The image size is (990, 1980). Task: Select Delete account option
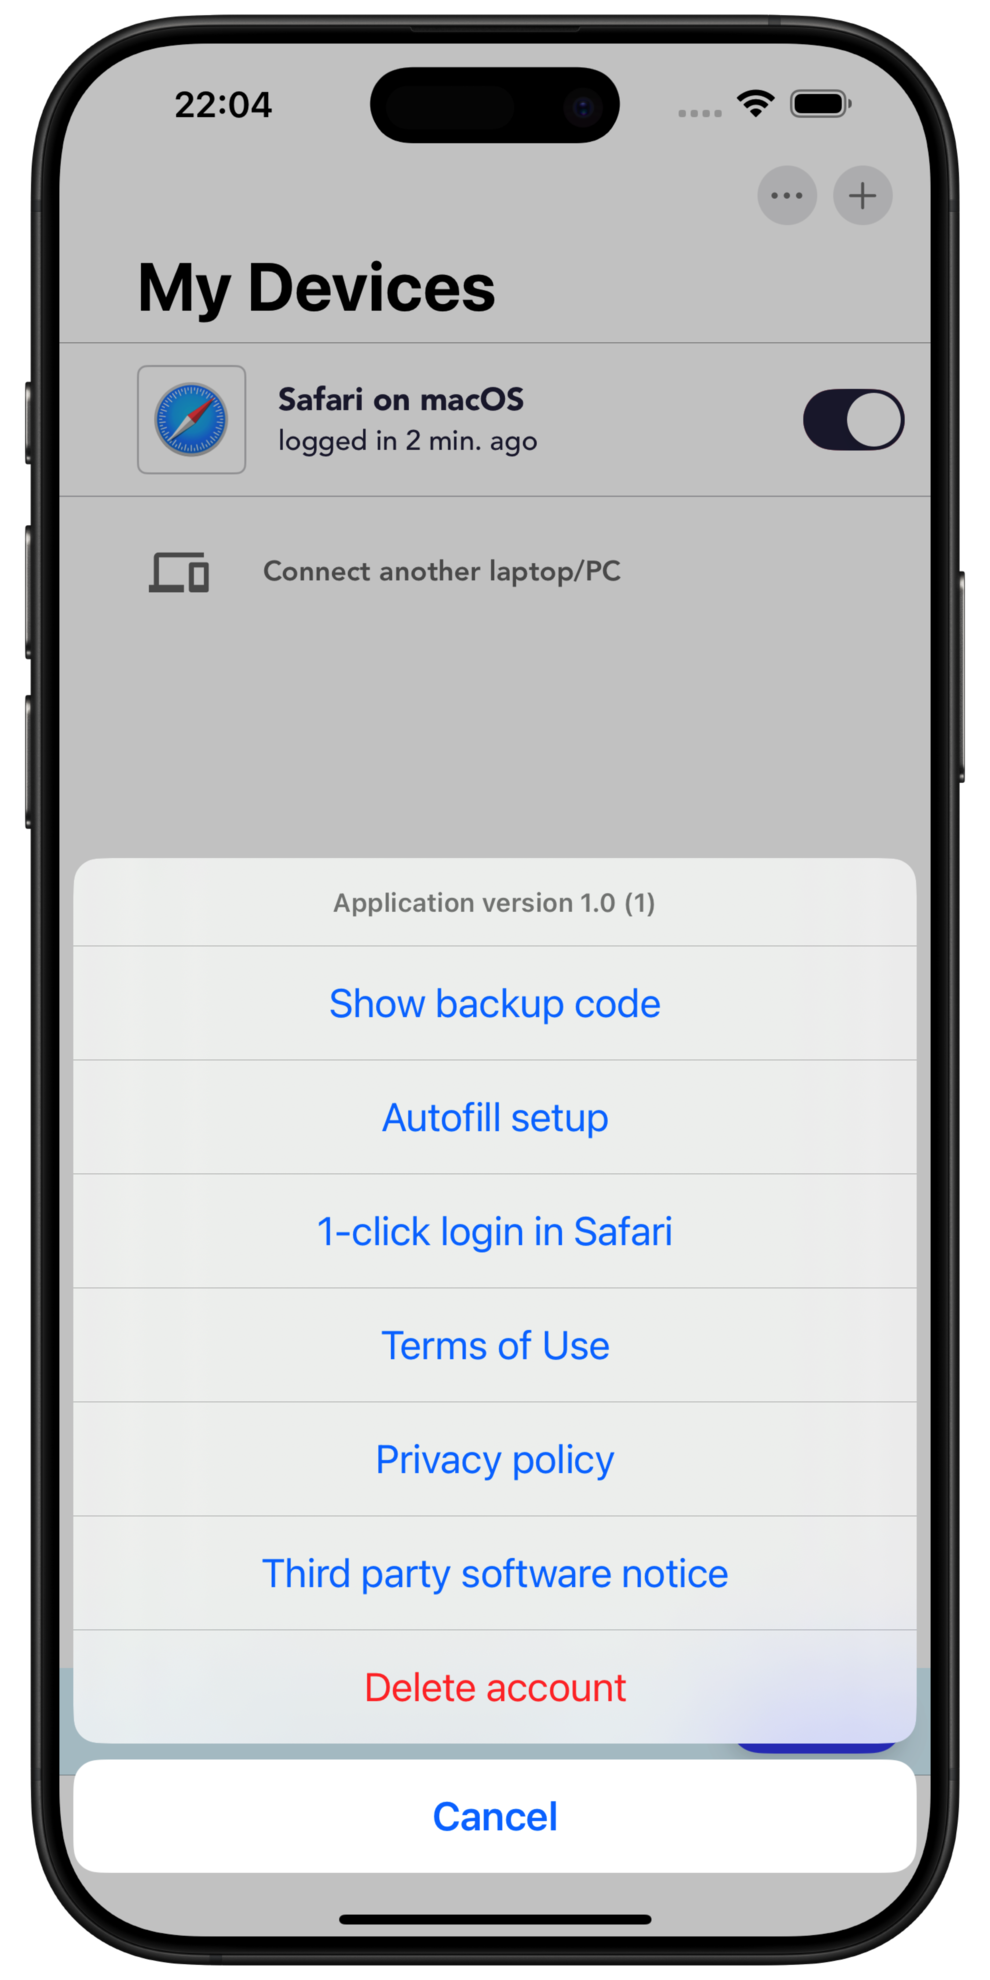(x=495, y=1687)
